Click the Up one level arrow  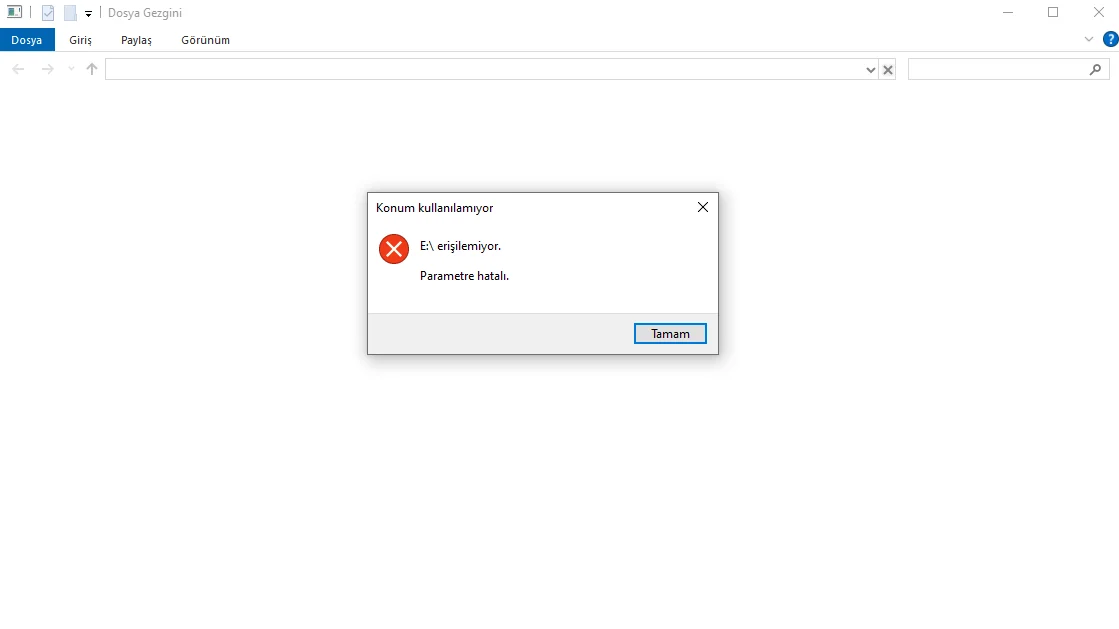(91, 69)
